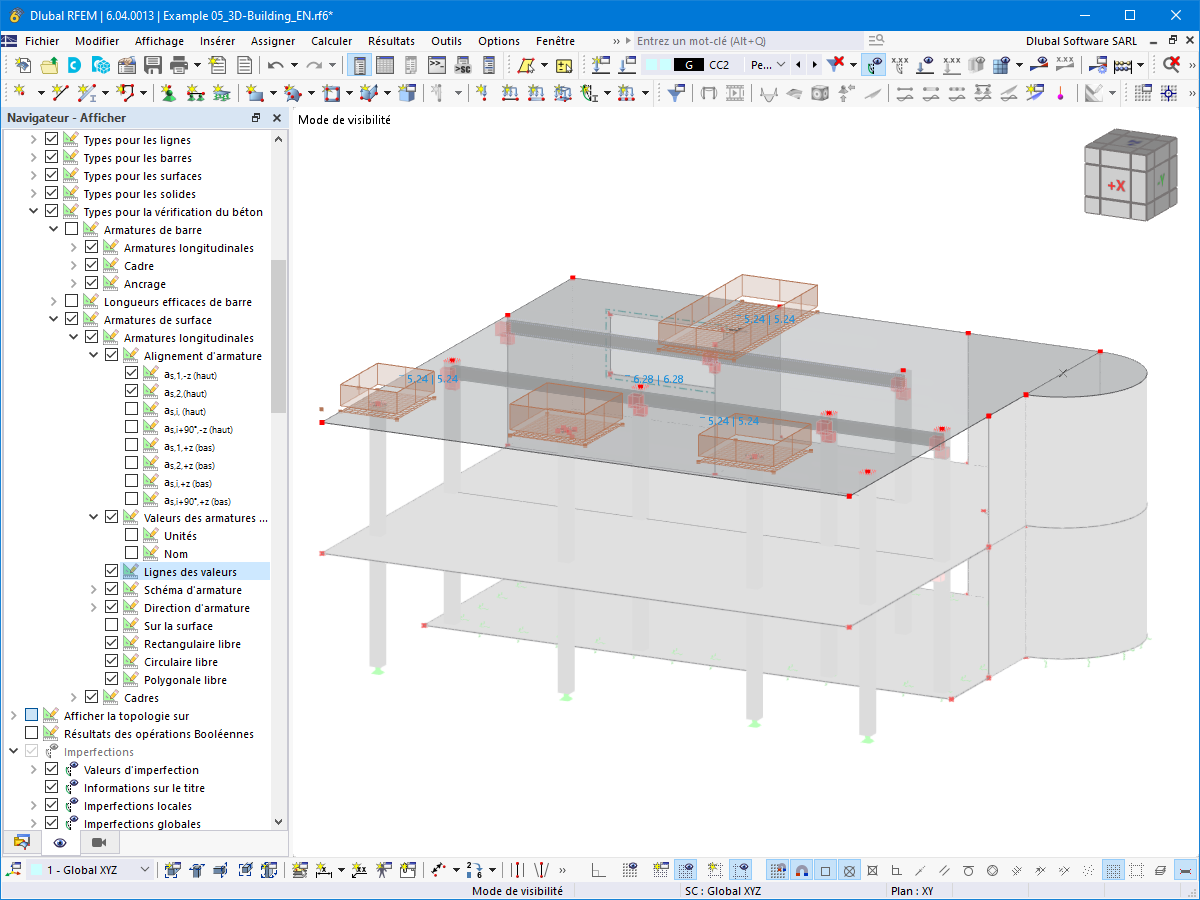Click the magnifier with red X icon
Viewport: 1200px width, 900px height.
[1171, 65]
